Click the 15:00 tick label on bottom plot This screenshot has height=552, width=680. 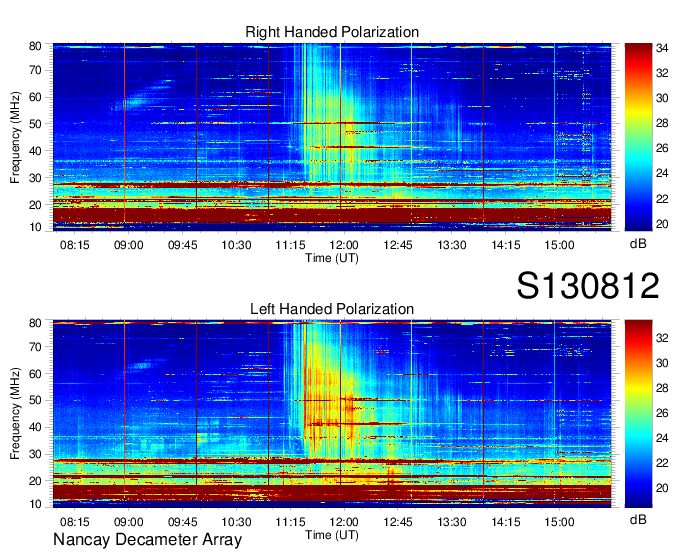coord(559,522)
